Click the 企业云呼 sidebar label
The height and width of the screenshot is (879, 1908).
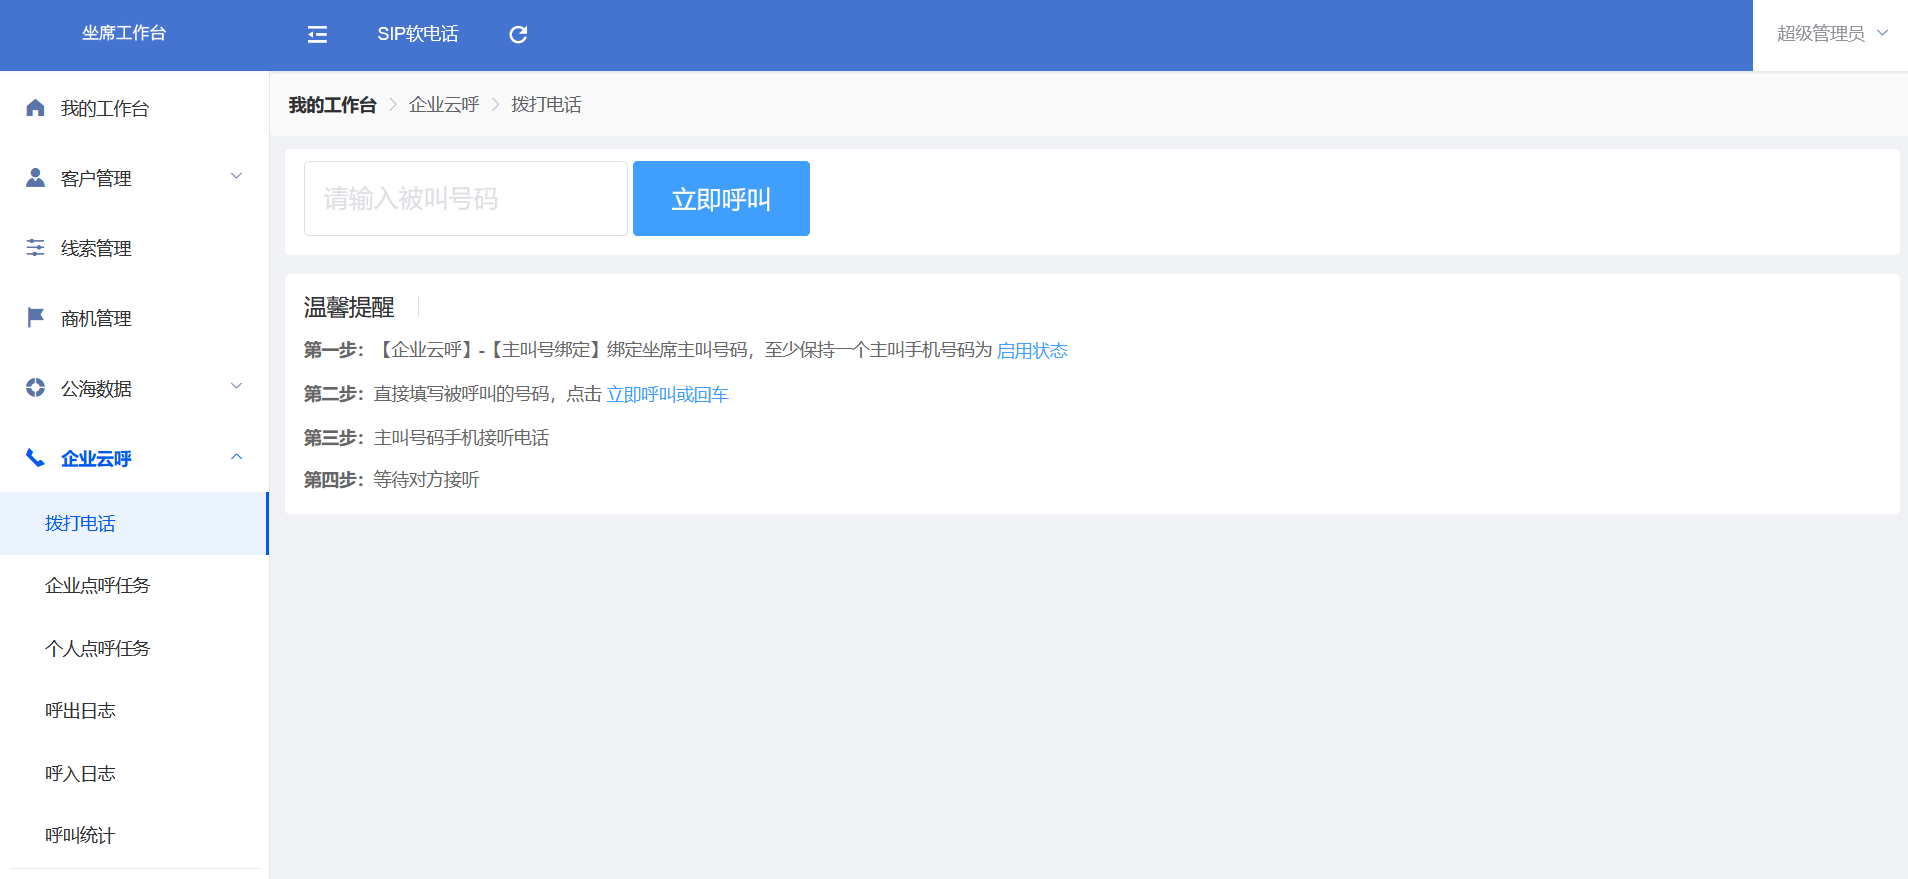click(96, 459)
